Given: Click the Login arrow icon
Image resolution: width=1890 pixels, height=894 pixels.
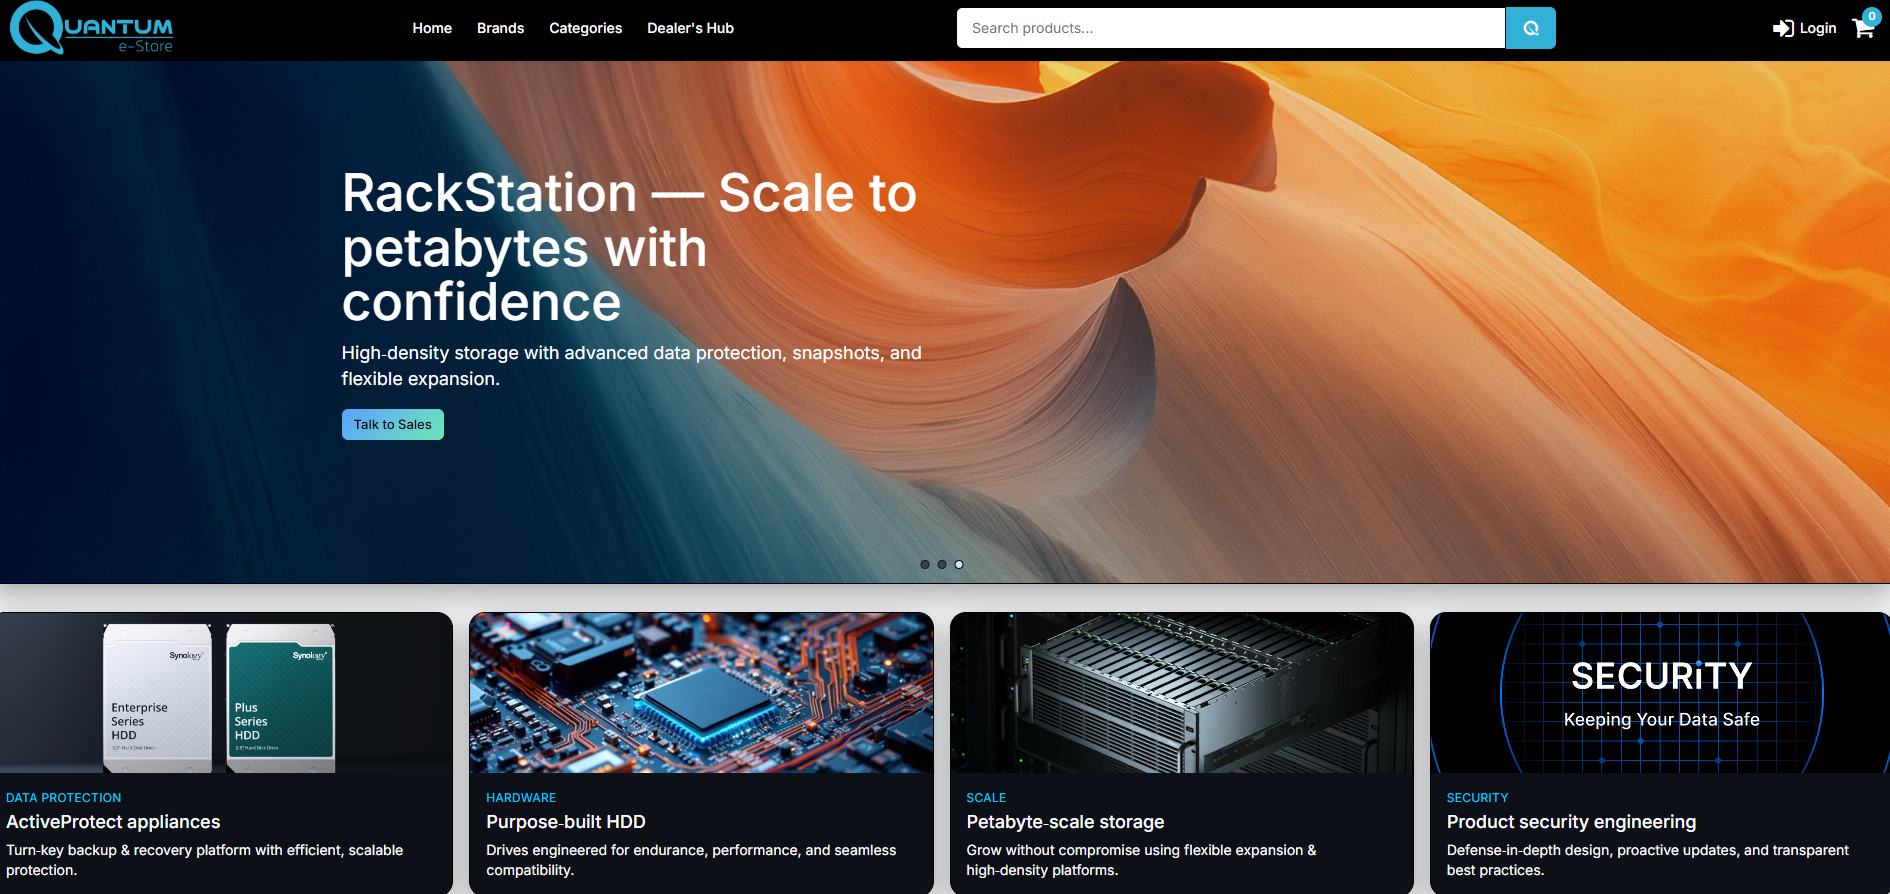Looking at the screenshot, I should 1782,28.
